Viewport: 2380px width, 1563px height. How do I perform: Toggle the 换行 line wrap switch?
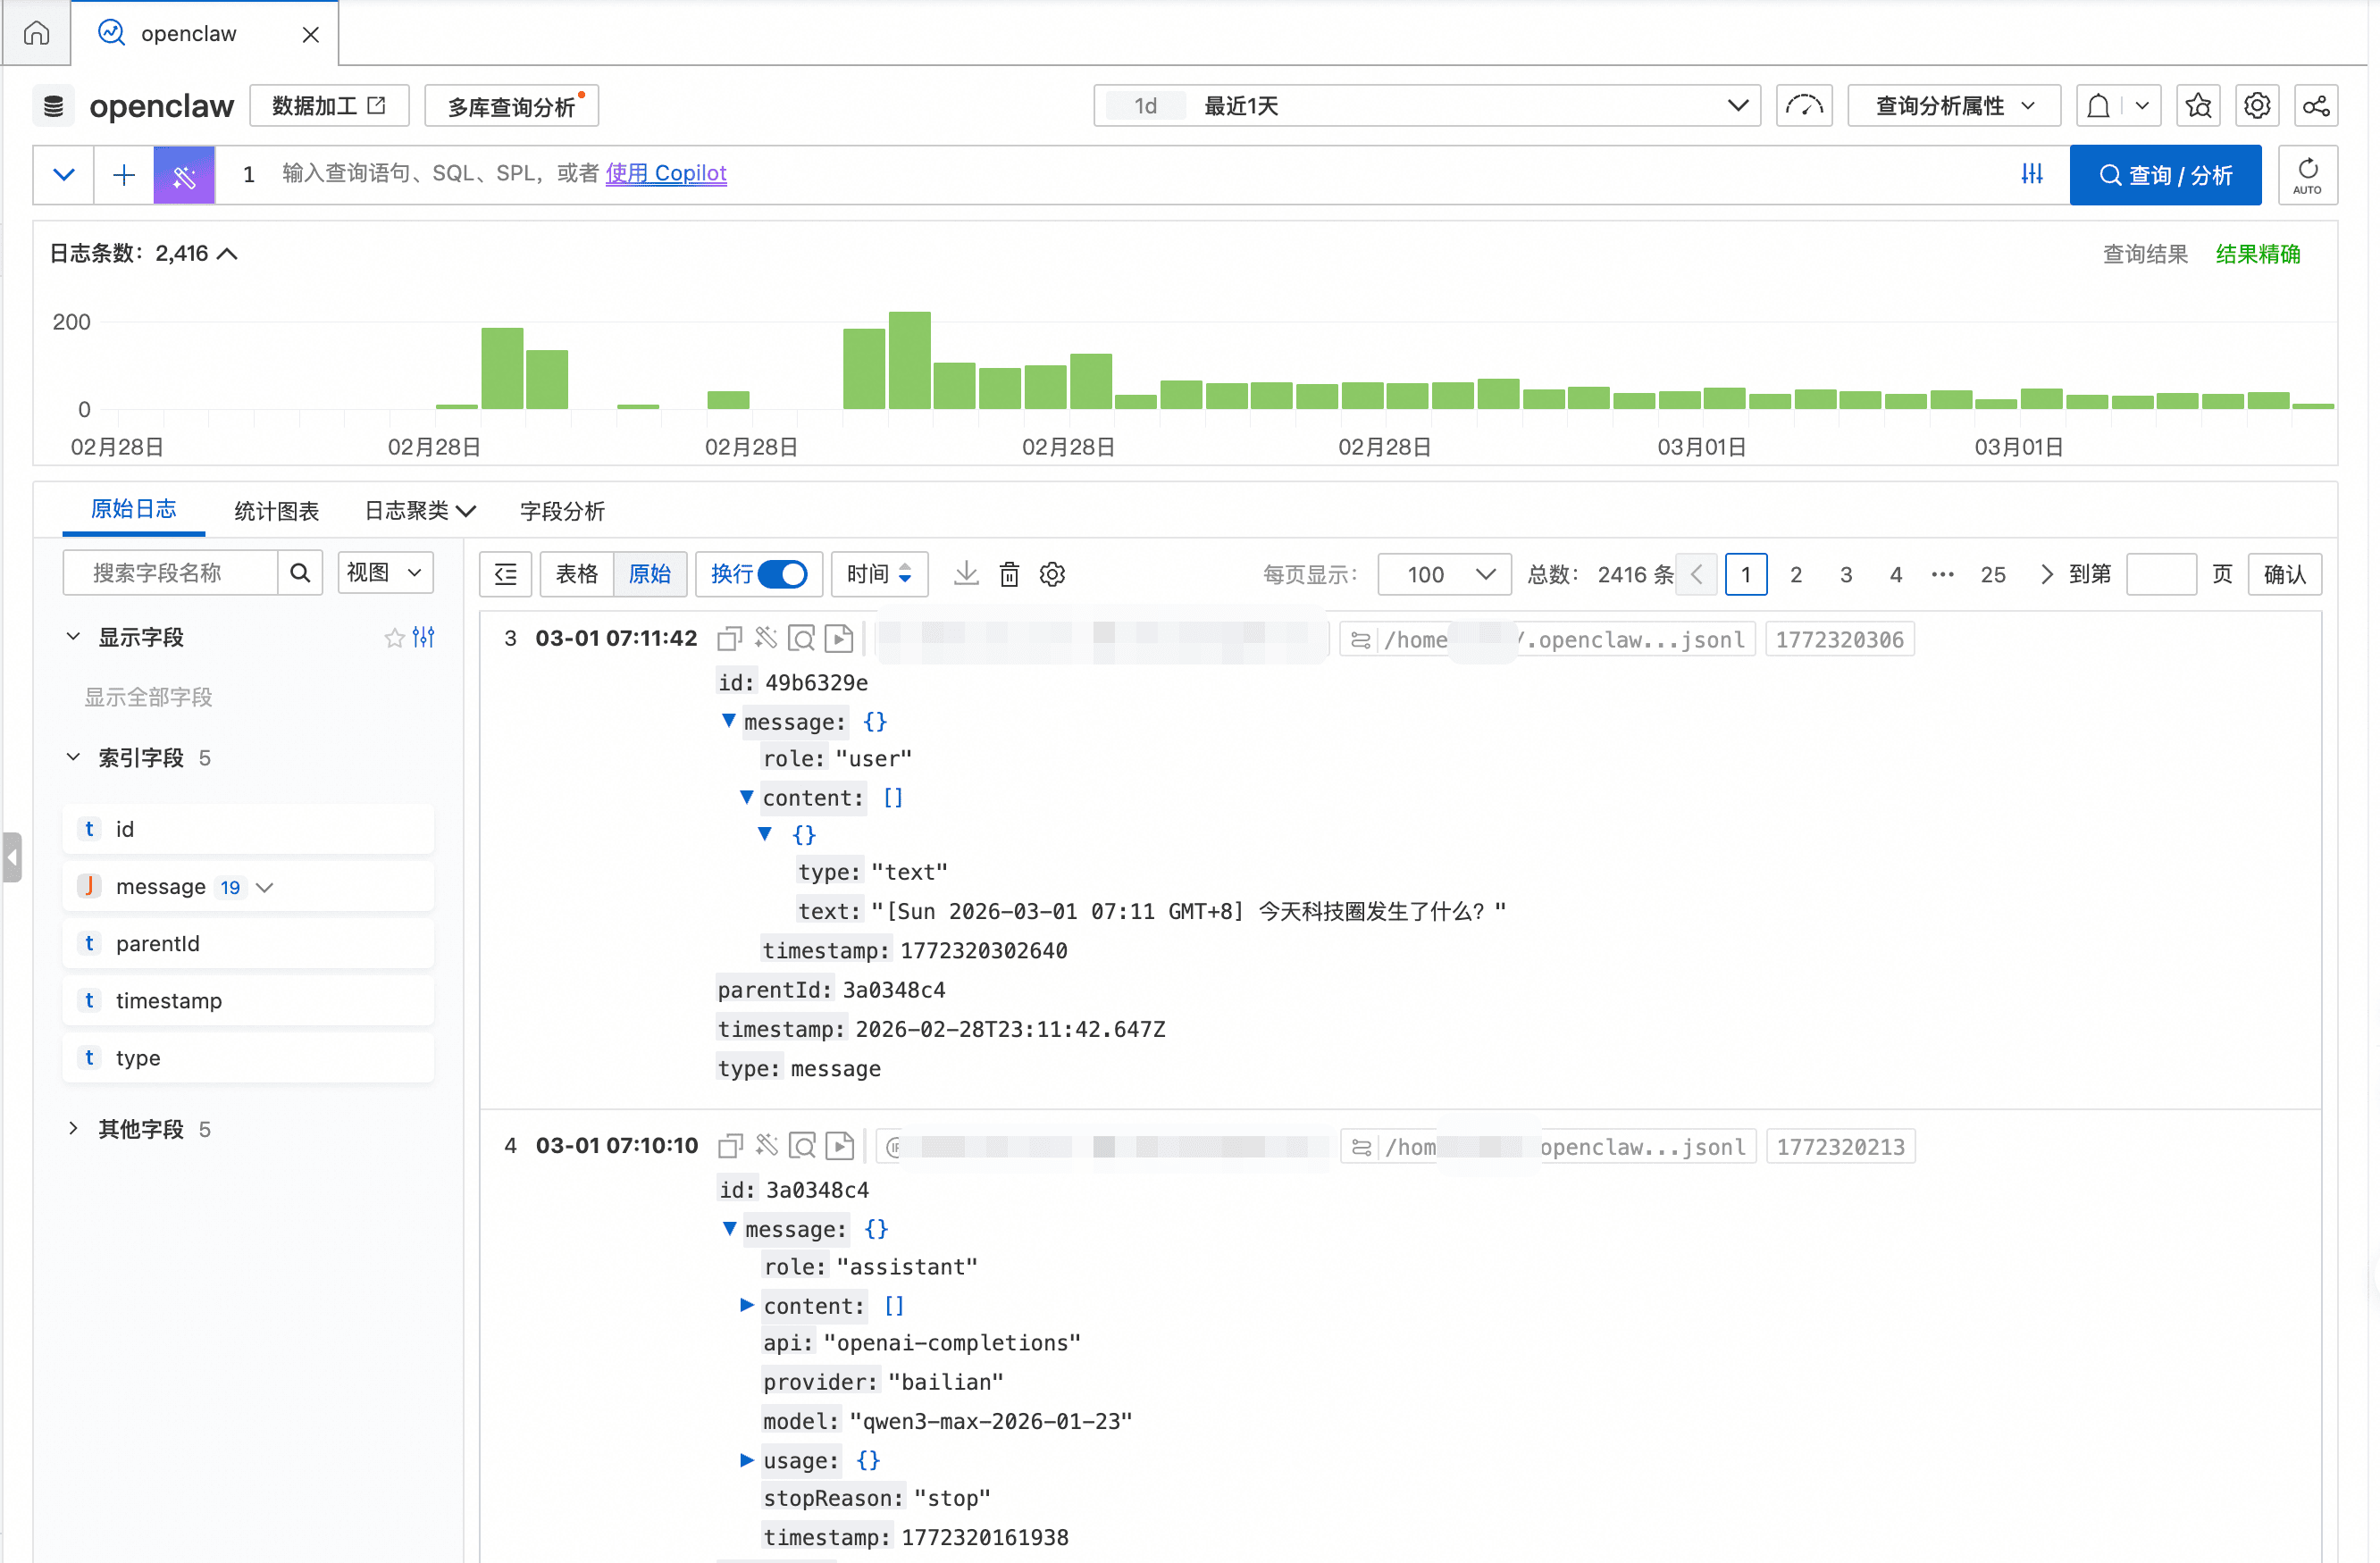782,574
